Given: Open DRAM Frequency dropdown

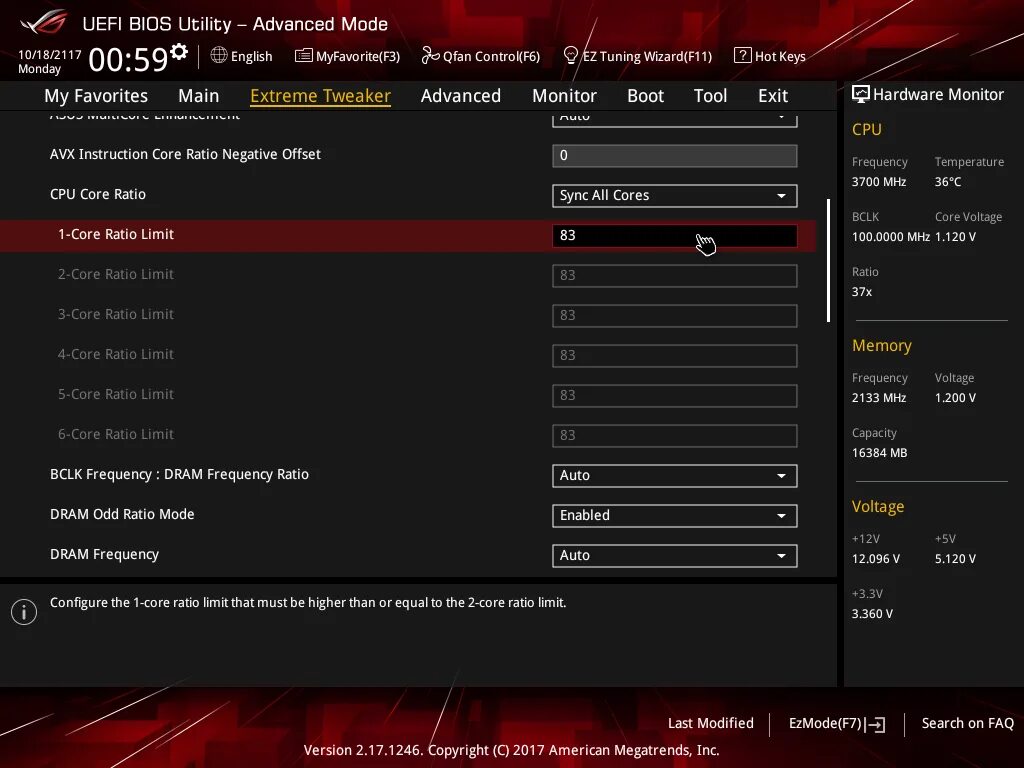Looking at the screenshot, I should click(x=675, y=556).
